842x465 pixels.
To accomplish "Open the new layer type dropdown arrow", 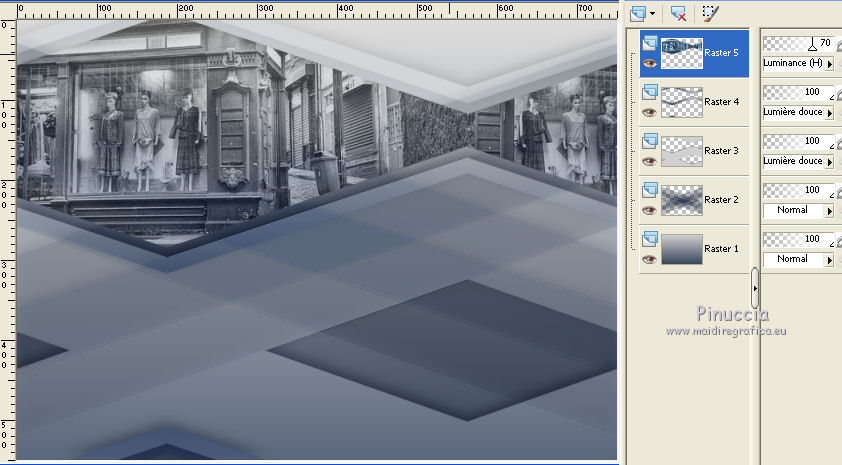I will click(x=652, y=13).
